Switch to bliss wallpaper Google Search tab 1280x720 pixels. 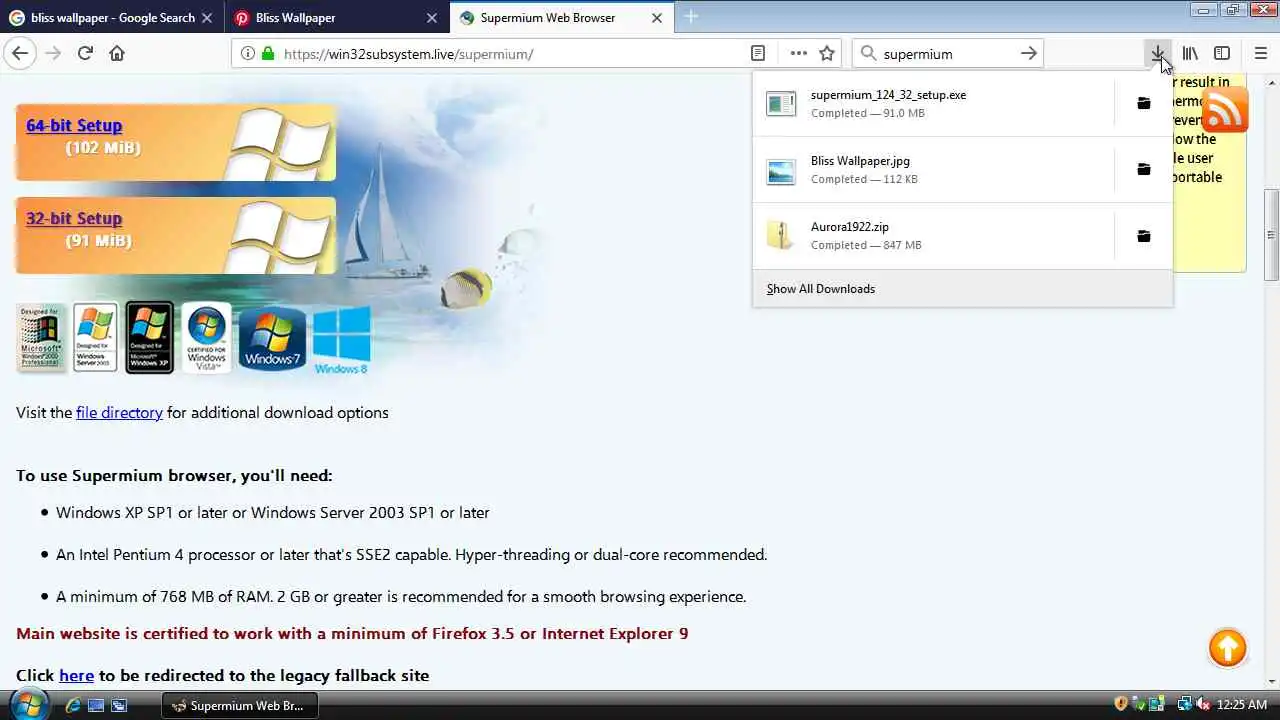point(112,18)
